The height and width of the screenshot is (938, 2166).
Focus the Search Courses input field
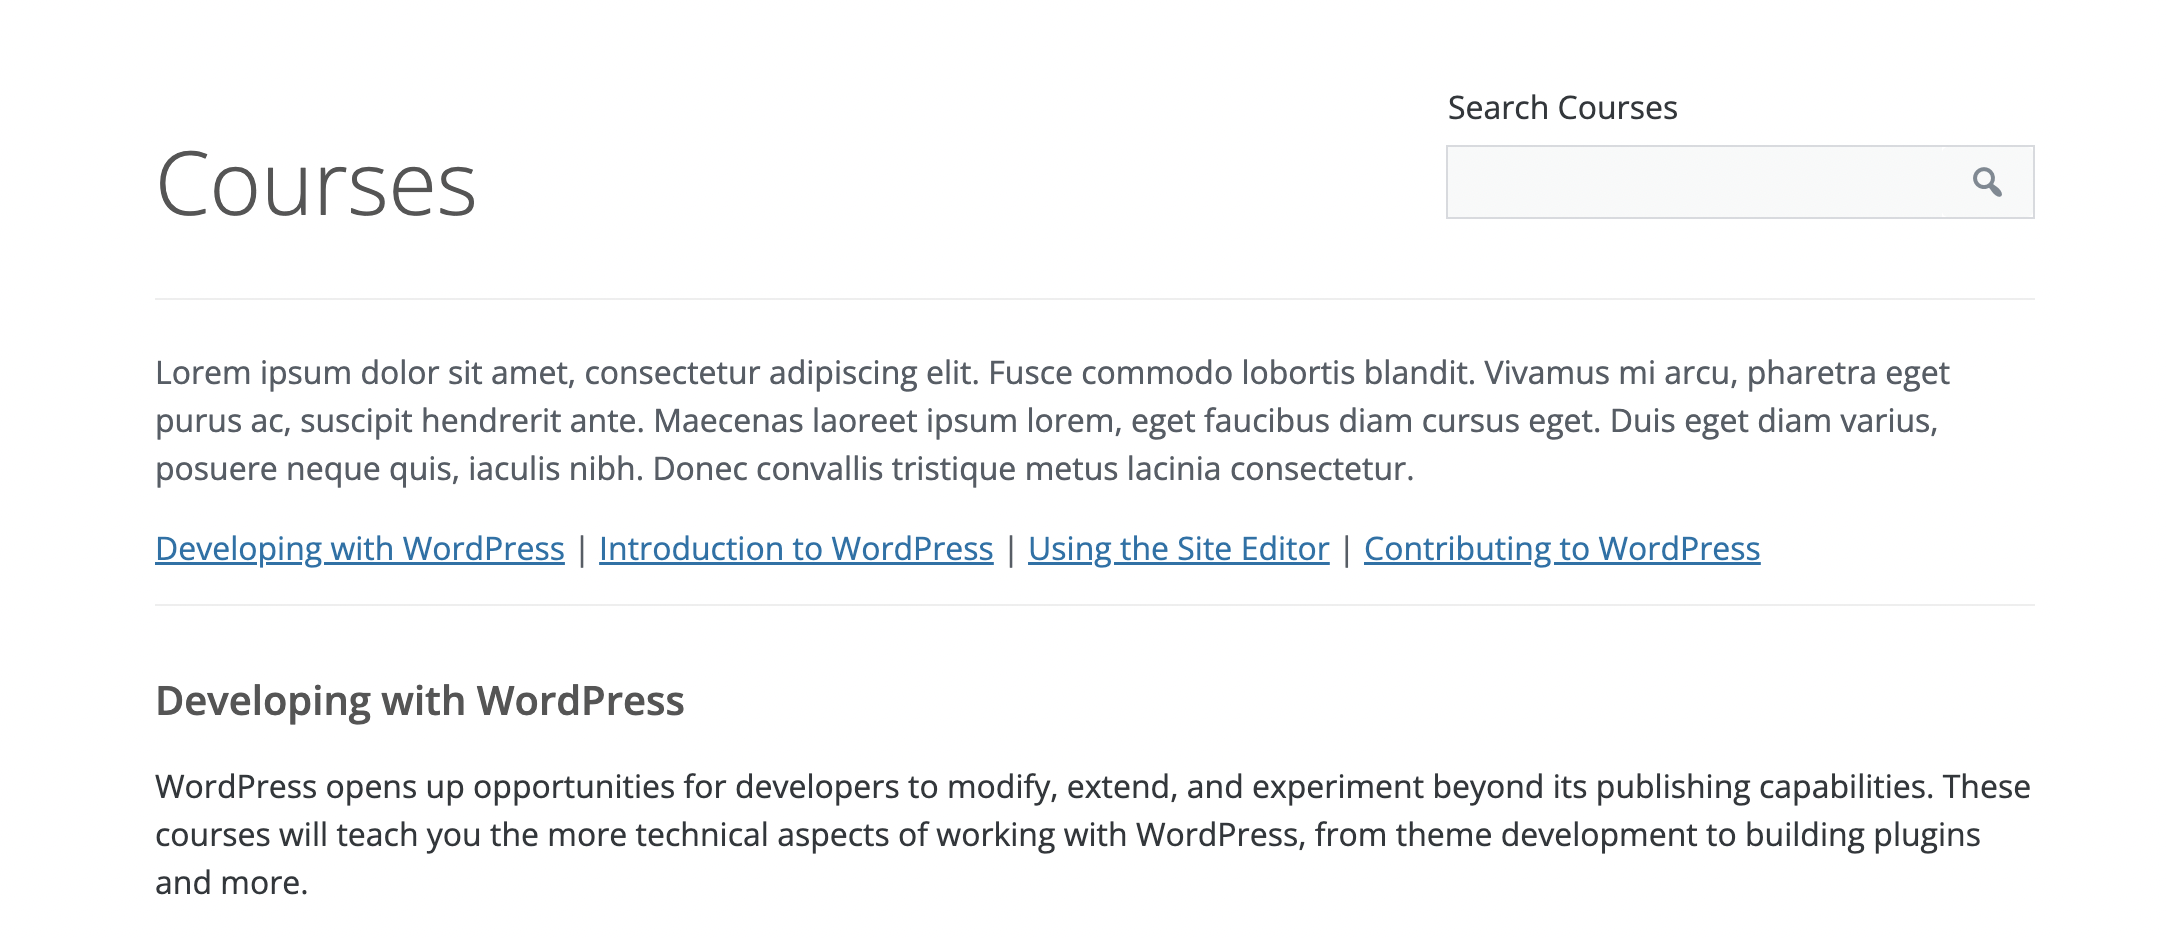point(1700,182)
